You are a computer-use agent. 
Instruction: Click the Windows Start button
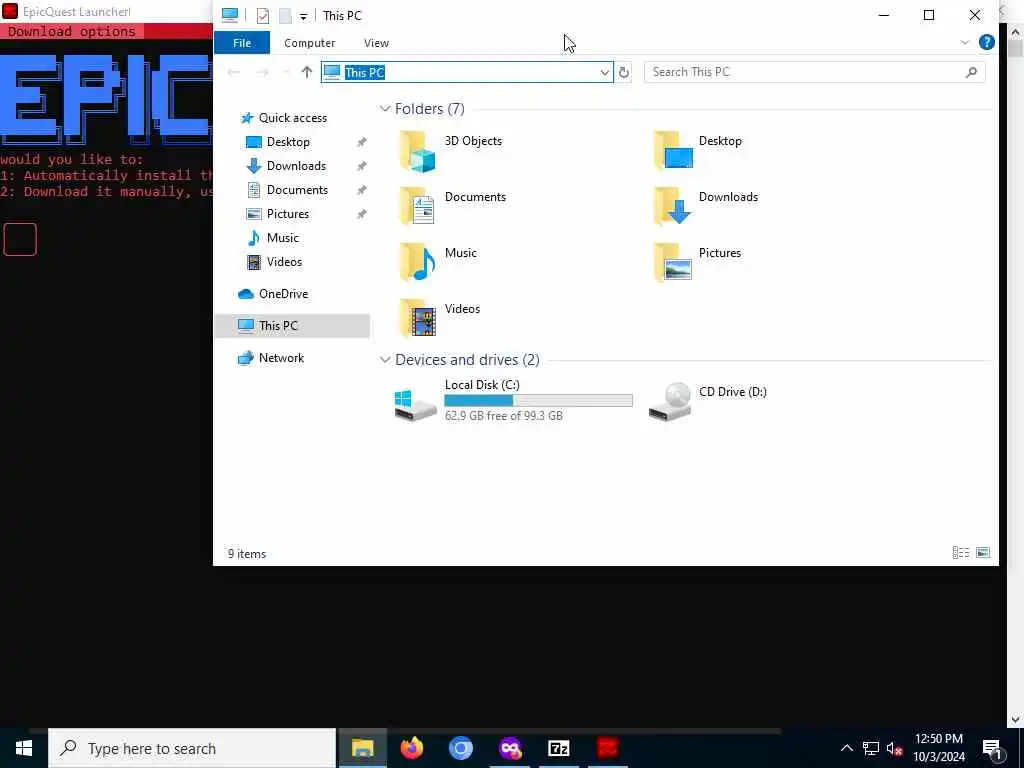point(24,748)
